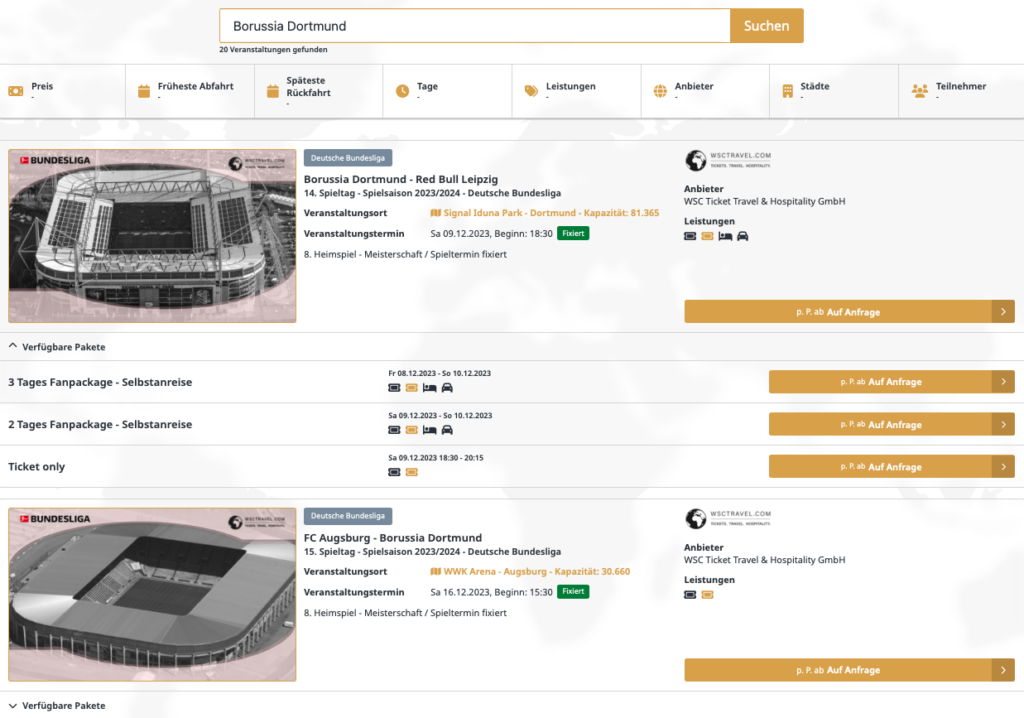Open the Preis filter dropdown
The height and width of the screenshot is (718, 1024).
point(63,91)
